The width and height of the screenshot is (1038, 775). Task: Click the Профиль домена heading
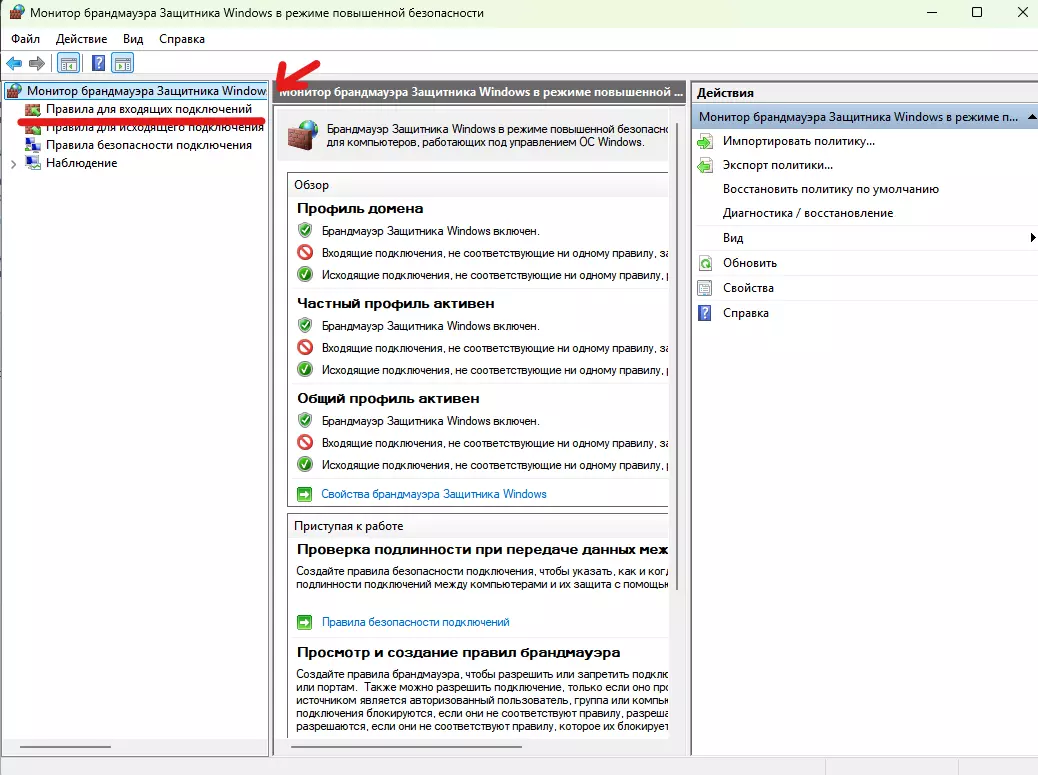[x=359, y=208]
